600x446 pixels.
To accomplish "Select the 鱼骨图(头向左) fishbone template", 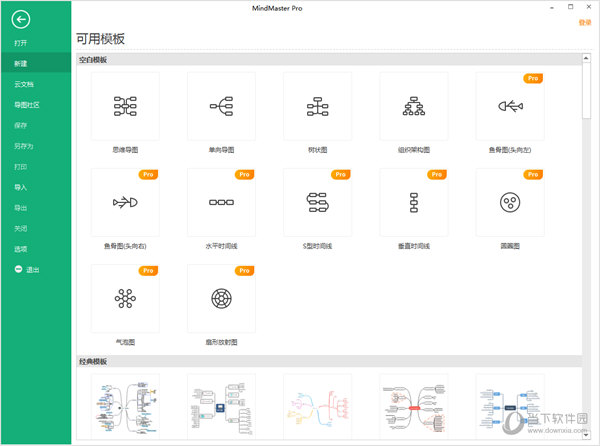I will click(x=510, y=106).
